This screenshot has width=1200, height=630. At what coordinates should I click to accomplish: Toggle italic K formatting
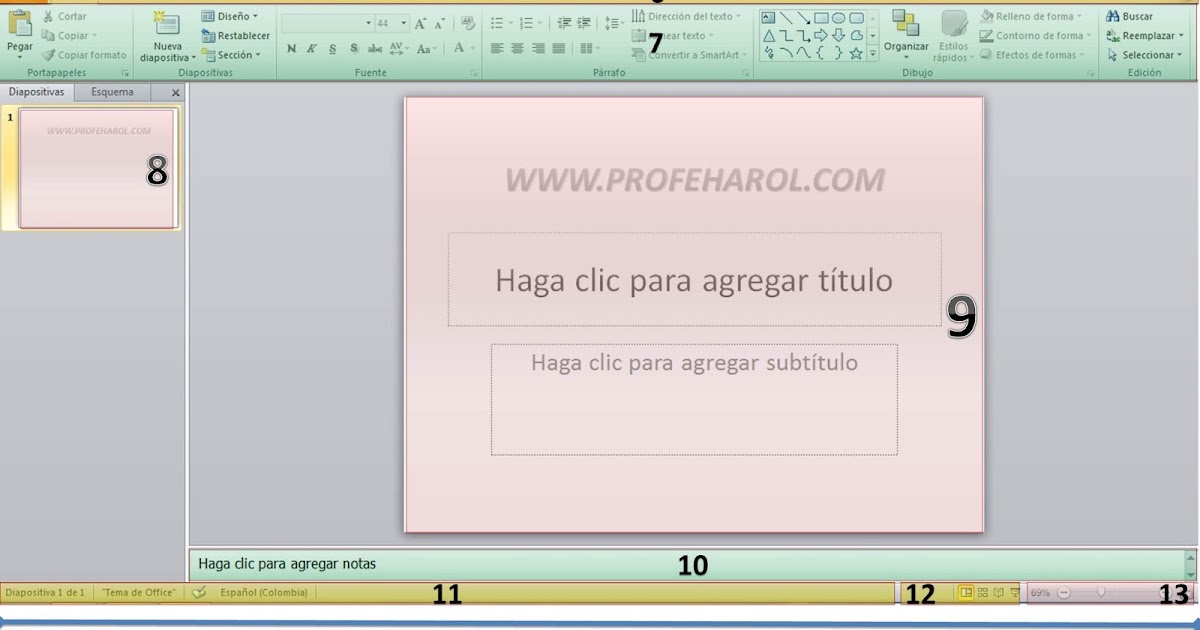(x=312, y=48)
